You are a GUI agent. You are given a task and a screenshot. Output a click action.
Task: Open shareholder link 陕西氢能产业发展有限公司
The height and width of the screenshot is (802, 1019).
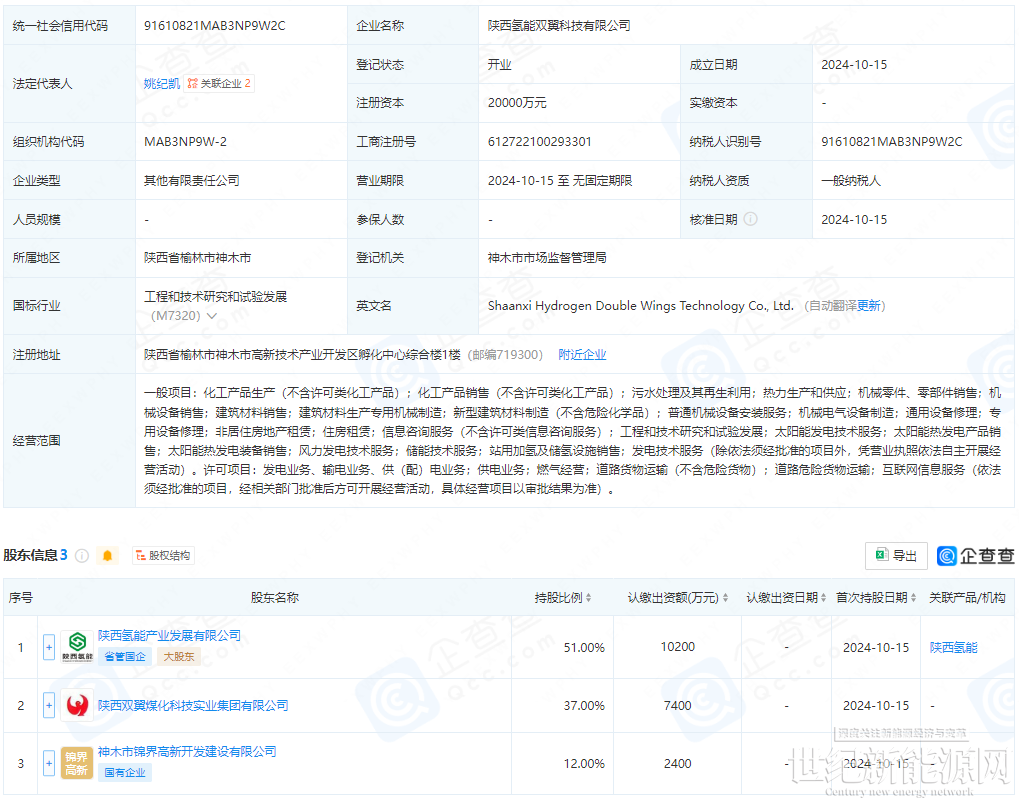coord(170,636)
